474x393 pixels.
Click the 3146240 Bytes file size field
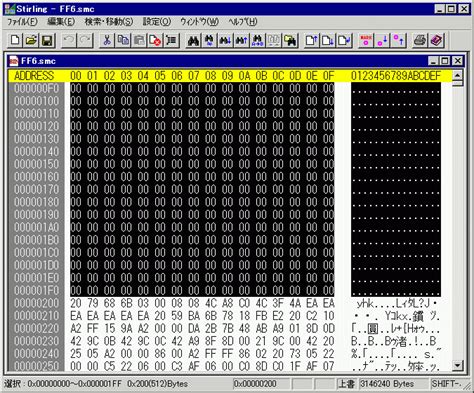(x=394, y=384)
